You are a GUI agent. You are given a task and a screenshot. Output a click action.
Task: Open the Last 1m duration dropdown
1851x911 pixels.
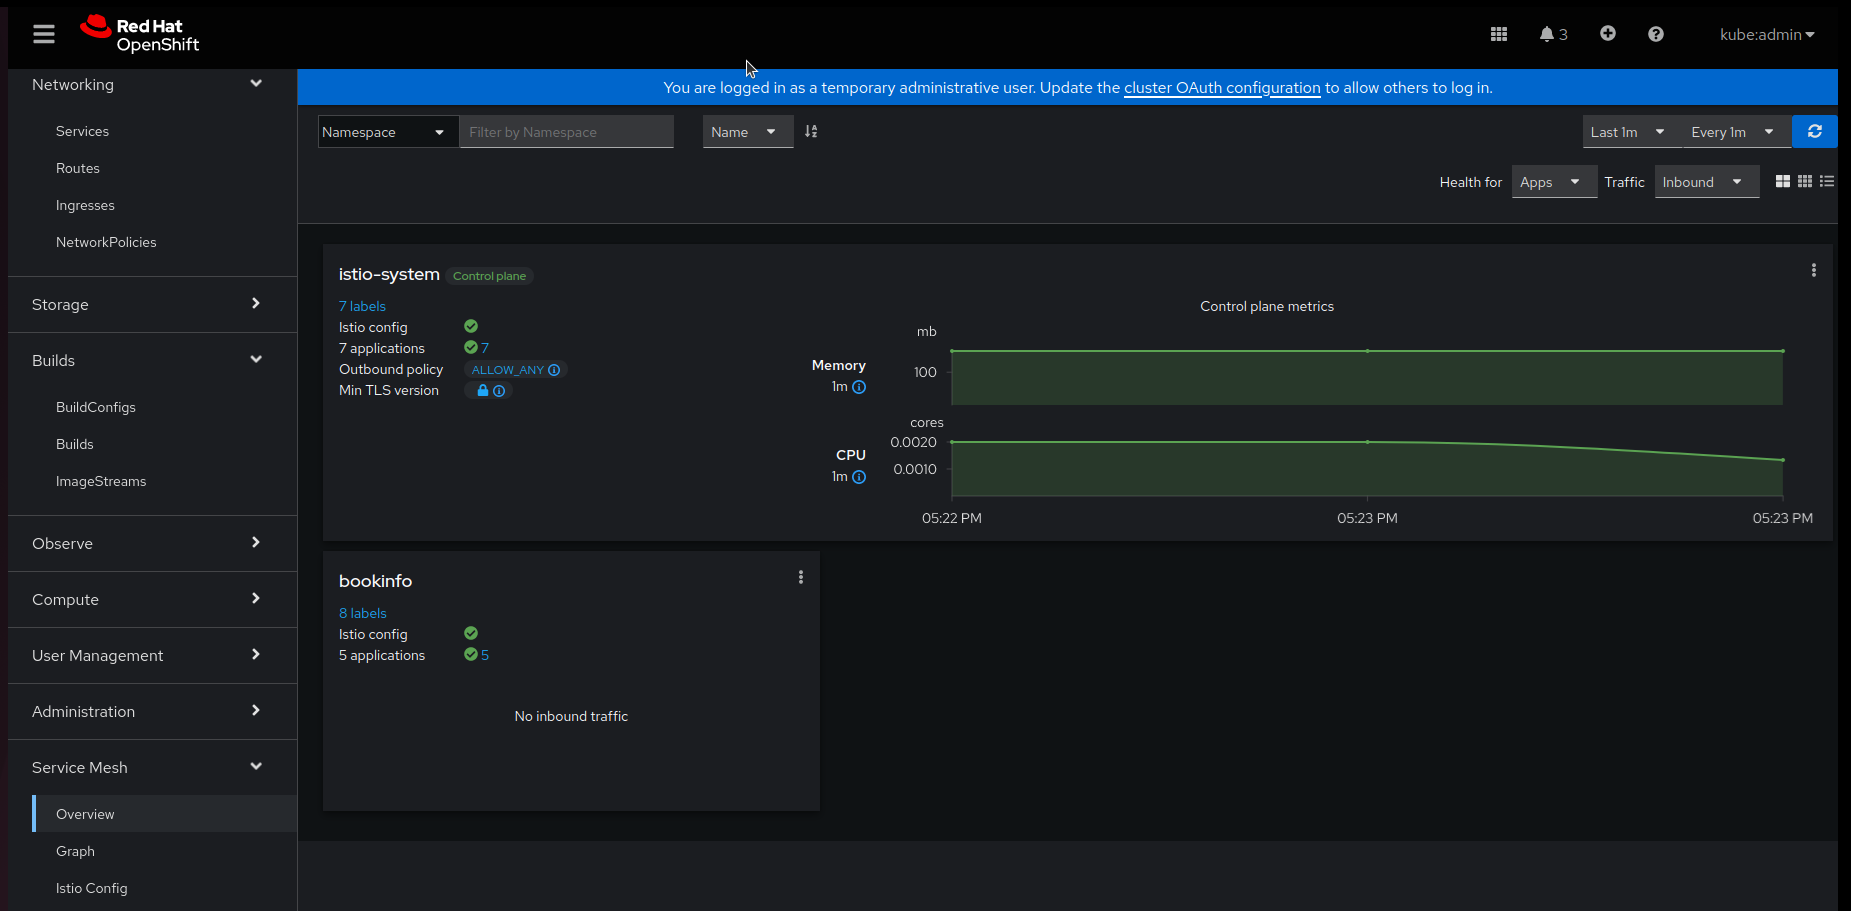pos(1632,132)
